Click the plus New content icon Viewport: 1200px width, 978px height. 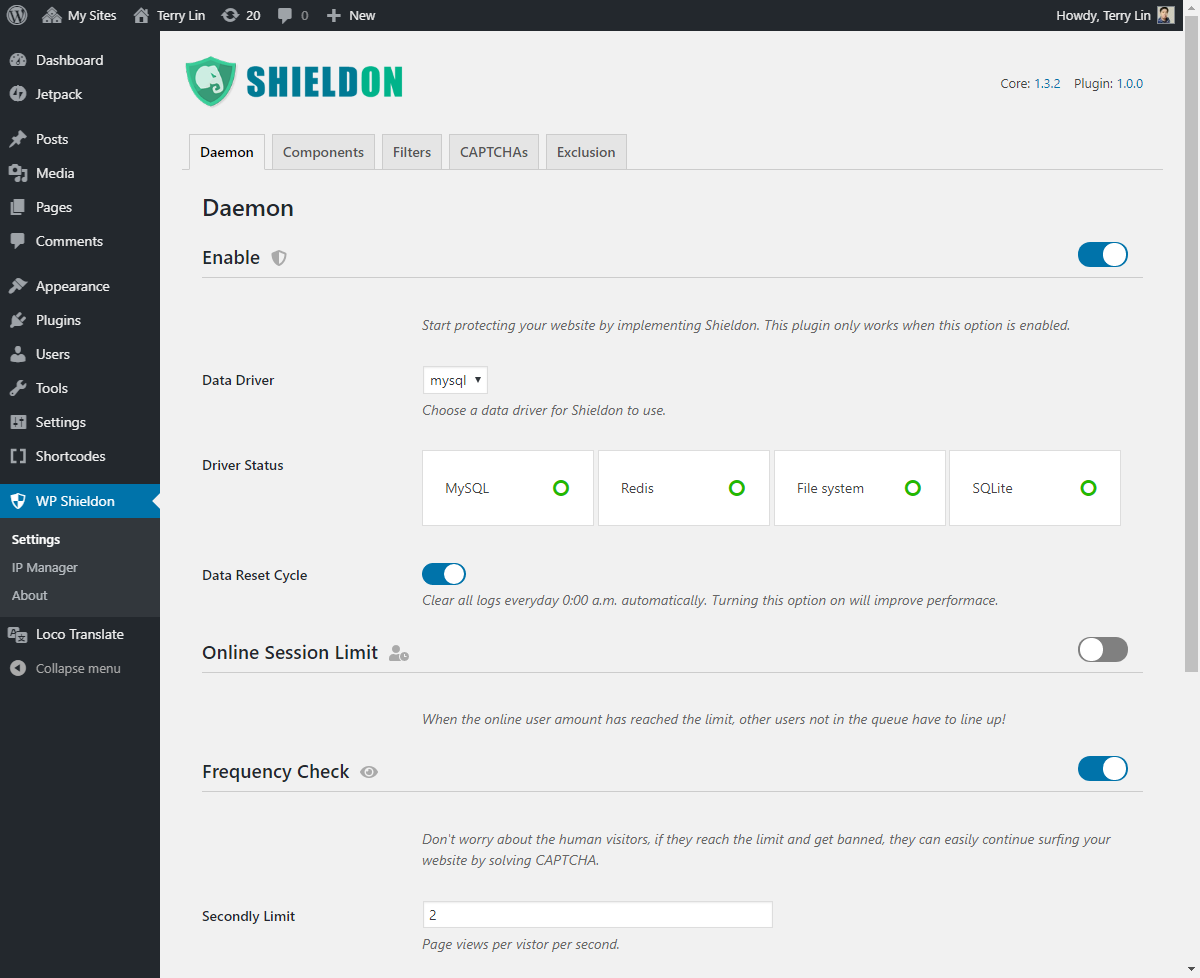(x=334, y=15)
